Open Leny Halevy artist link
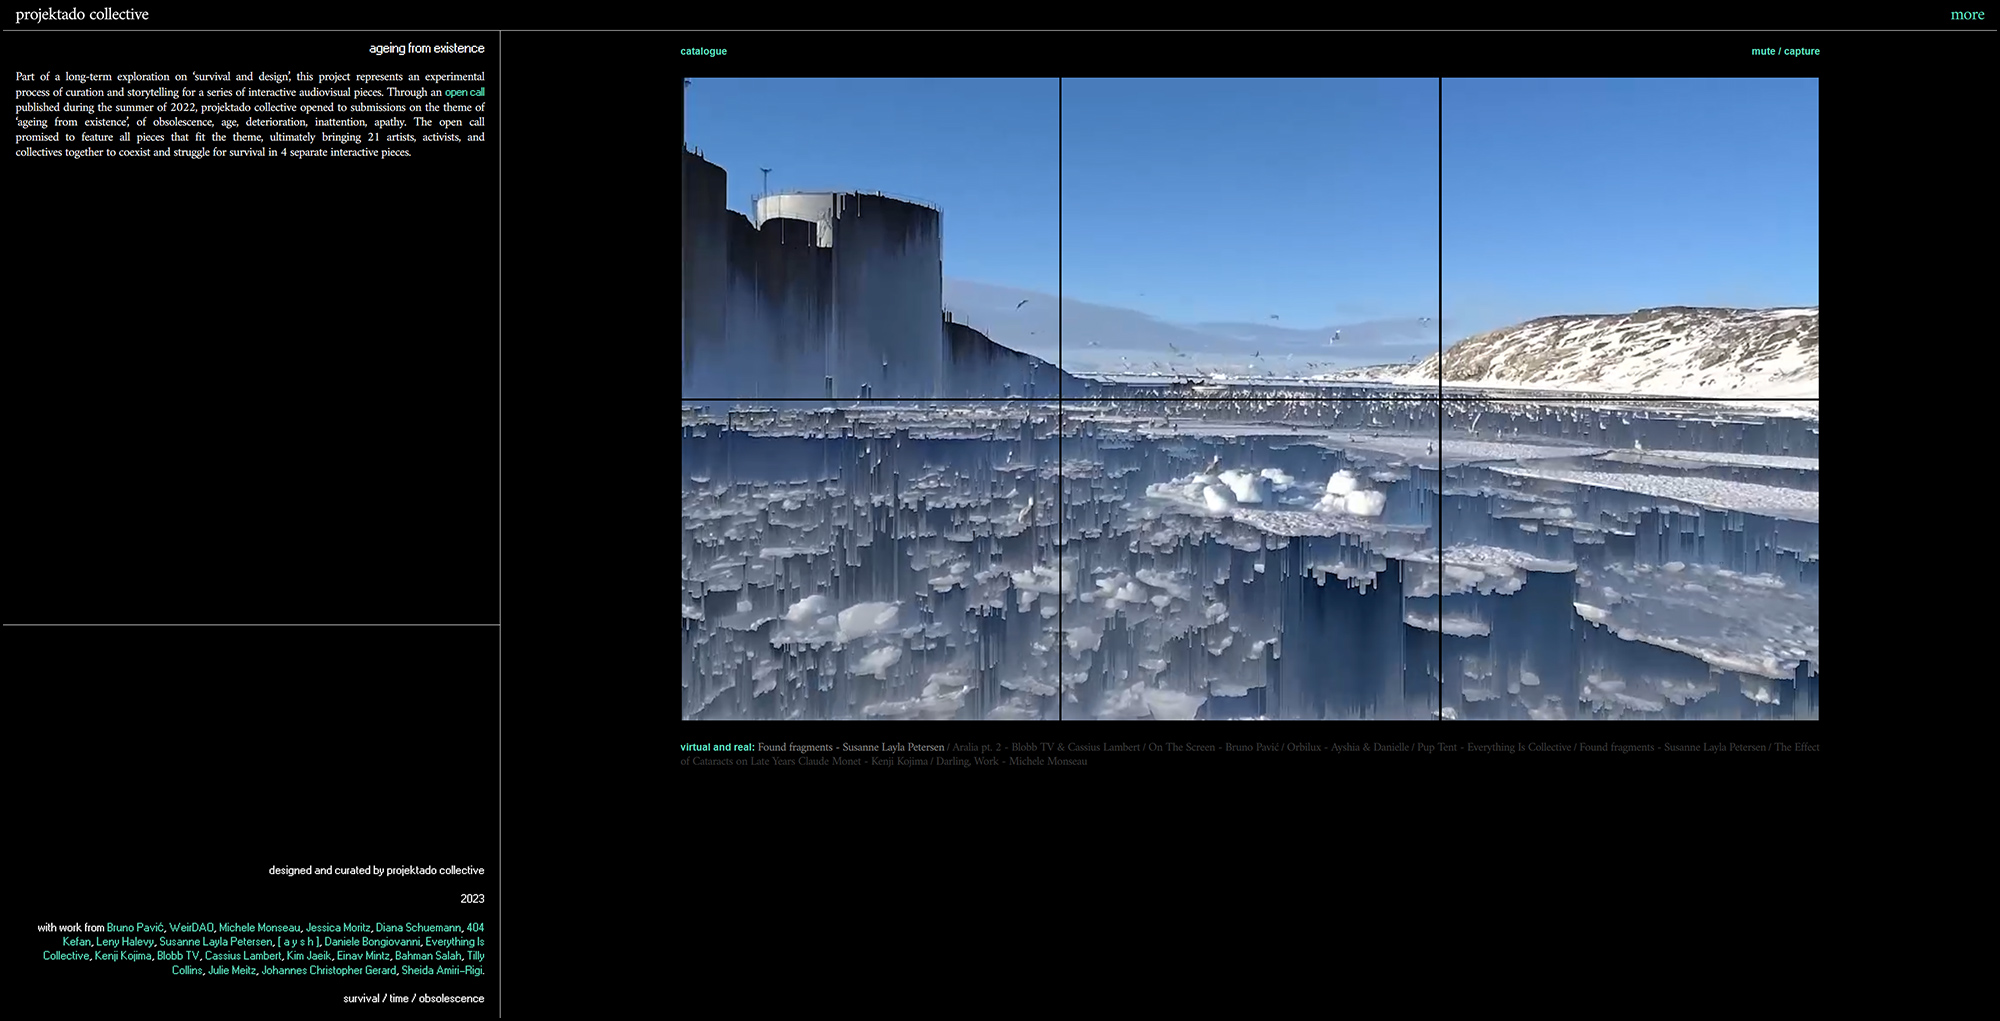The height and width of the screenshot is (1021, 2000). [x=125, y=942]
